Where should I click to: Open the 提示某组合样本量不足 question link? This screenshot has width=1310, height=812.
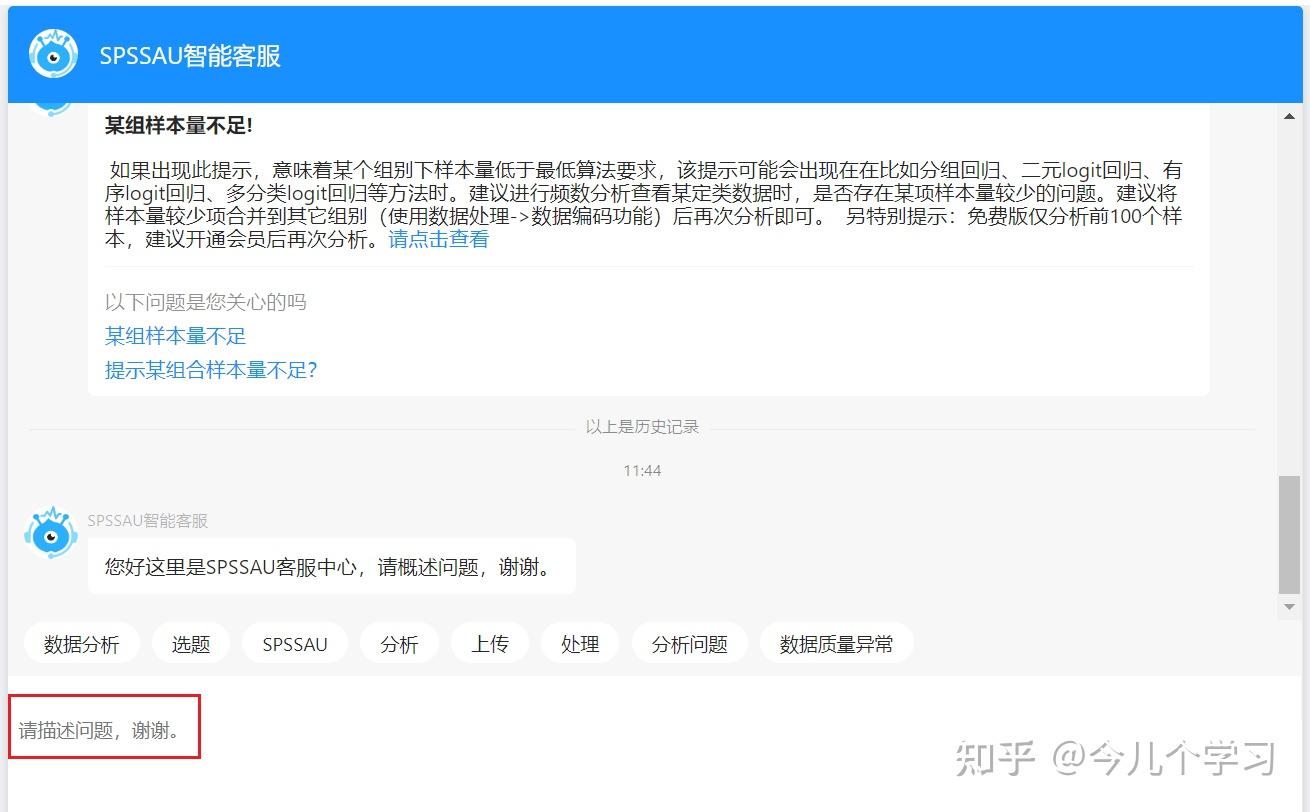click(211, 370)
